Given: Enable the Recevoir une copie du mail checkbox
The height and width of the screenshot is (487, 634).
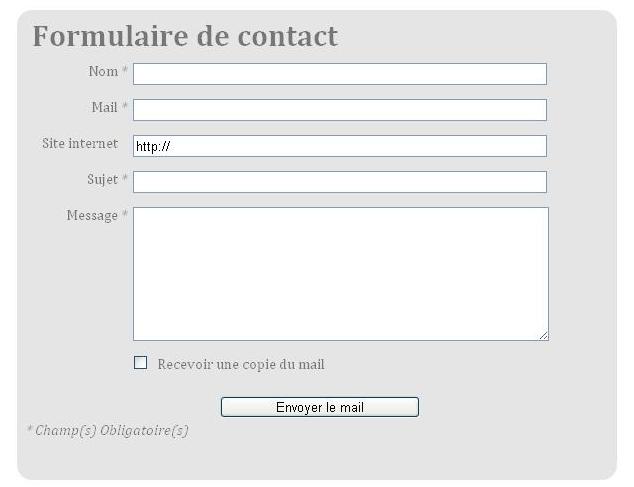Looking at the screenshot, I should click(x=141, y=363).
